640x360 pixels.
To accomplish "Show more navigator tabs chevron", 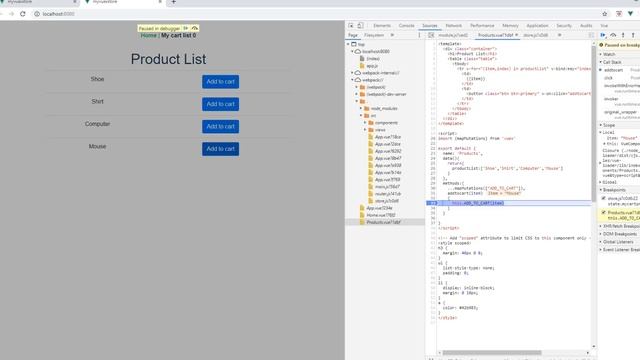I will 392,36.
